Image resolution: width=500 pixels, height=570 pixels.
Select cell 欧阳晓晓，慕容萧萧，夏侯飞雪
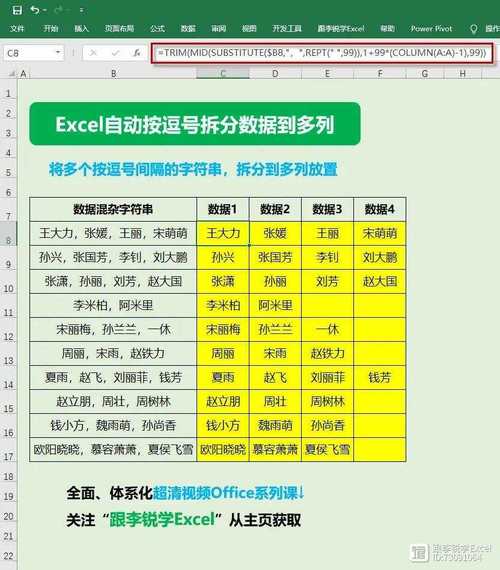[x=113, y=449]
